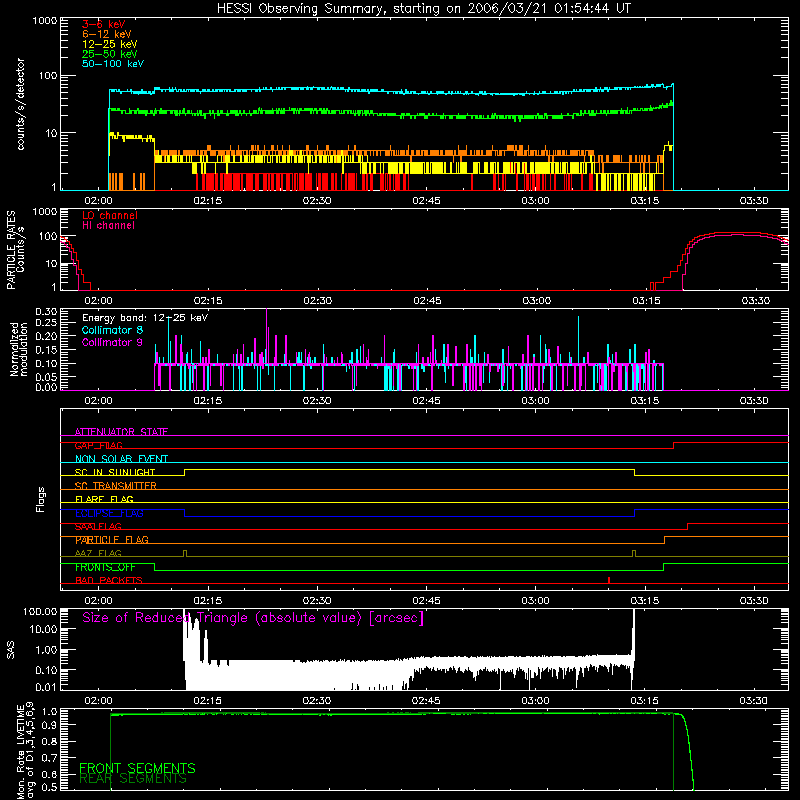The width and height of the screenshot is (800, 800).
Task: Select the Collimator 8 legend label
Action: (112, 330)
